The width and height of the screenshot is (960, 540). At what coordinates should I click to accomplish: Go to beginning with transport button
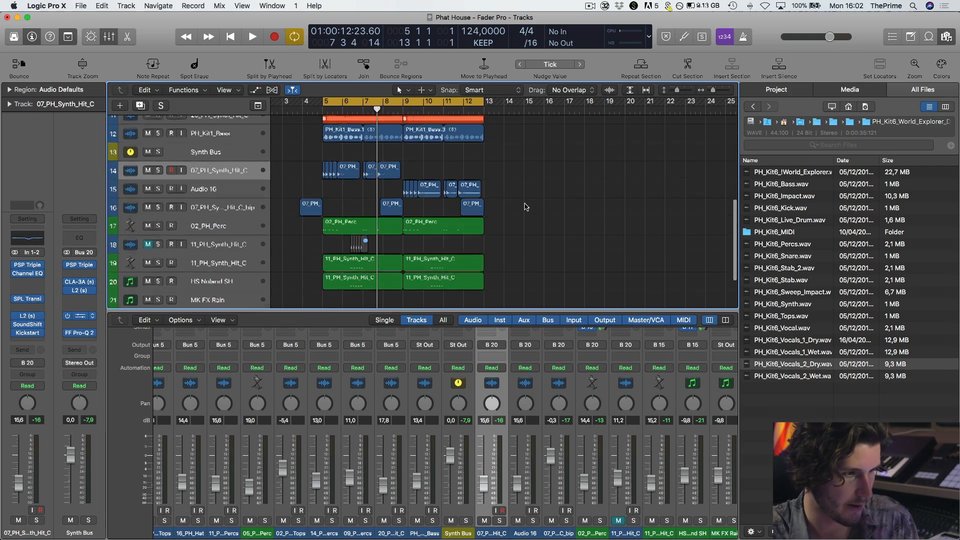(230, 37)
